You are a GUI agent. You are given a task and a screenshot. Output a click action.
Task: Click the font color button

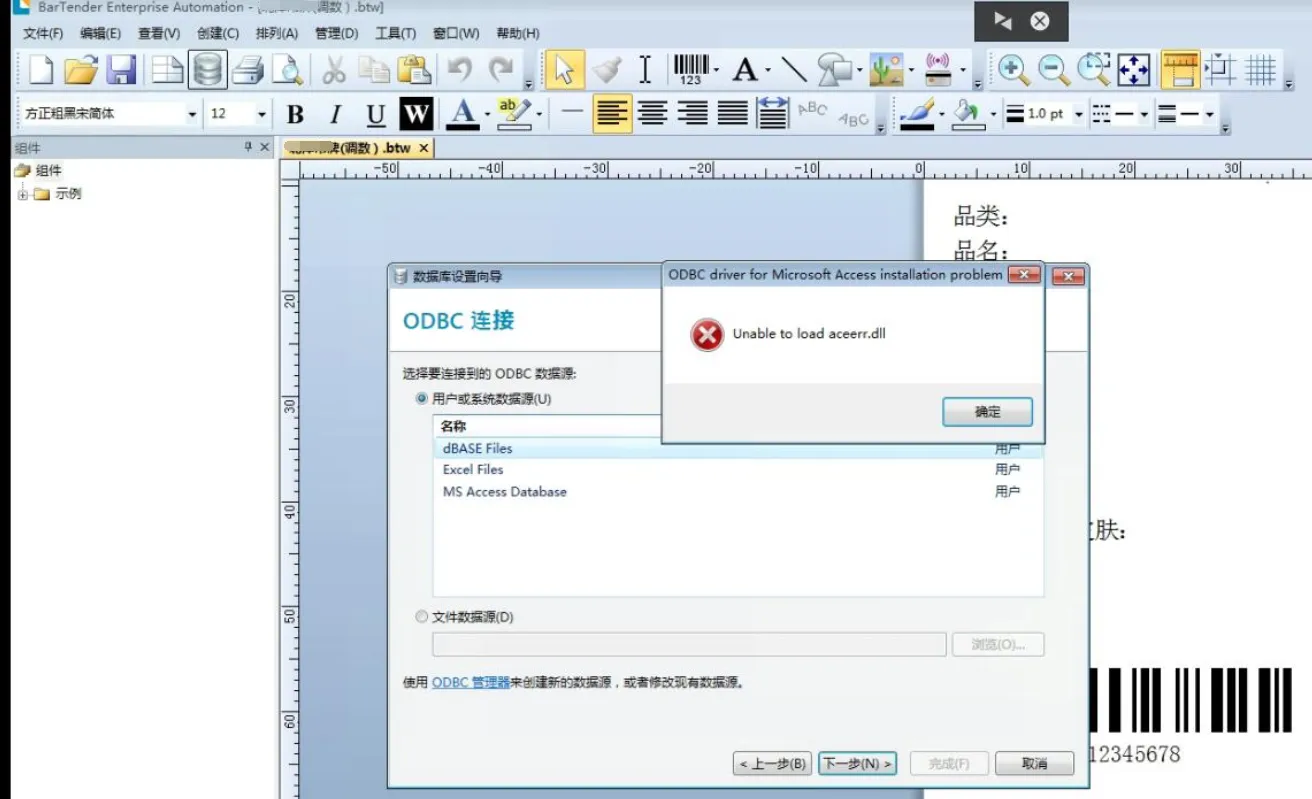(x=461, y=114)
